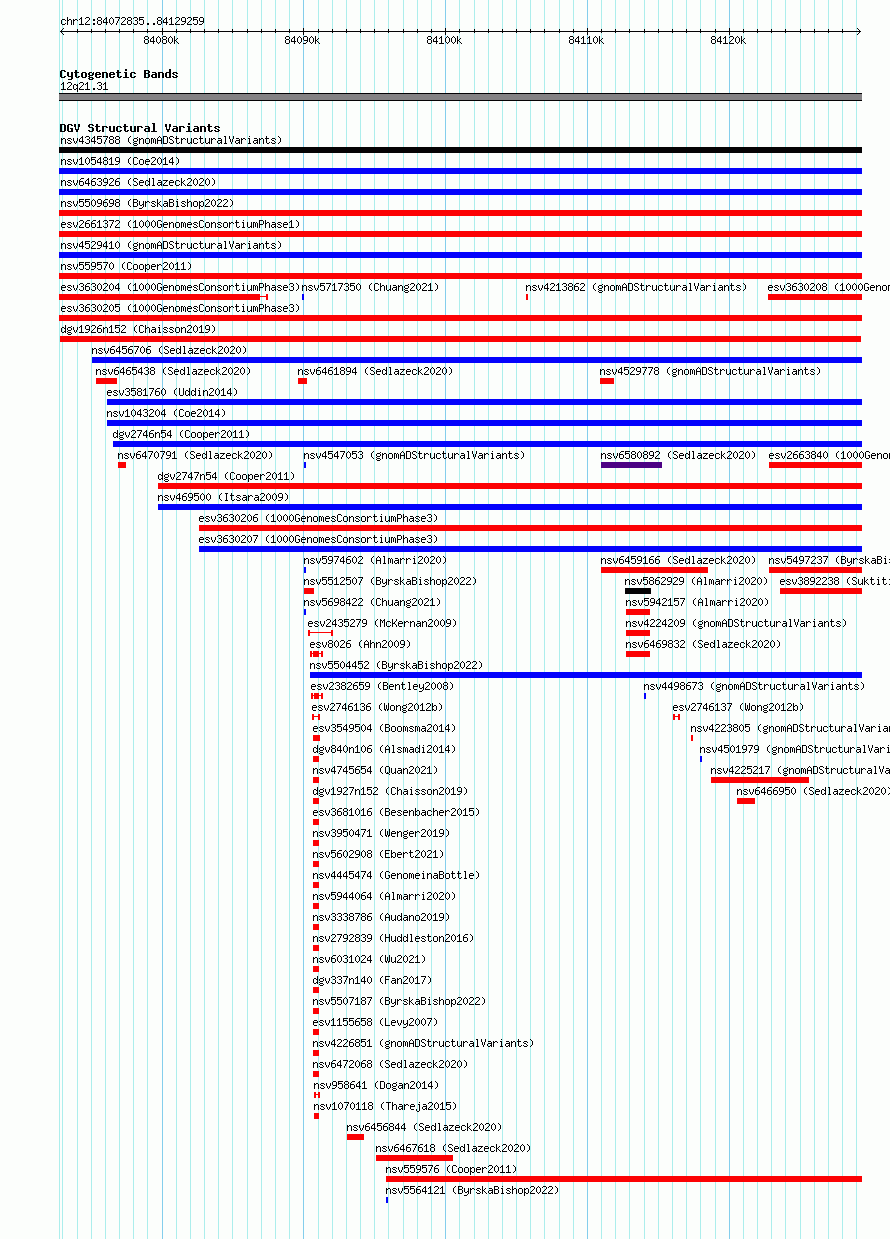Click nsv2792839 (Huddleston2016) label

tap(393, 938)
